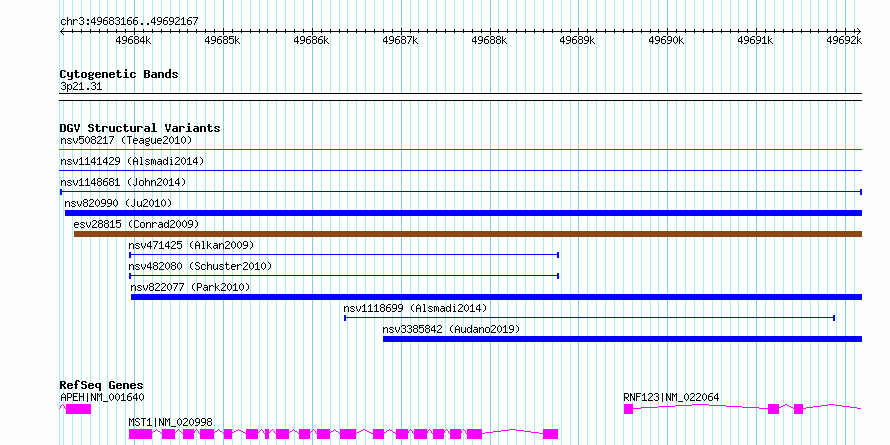Click the 49692k ruler tick label

pos(844,40)
